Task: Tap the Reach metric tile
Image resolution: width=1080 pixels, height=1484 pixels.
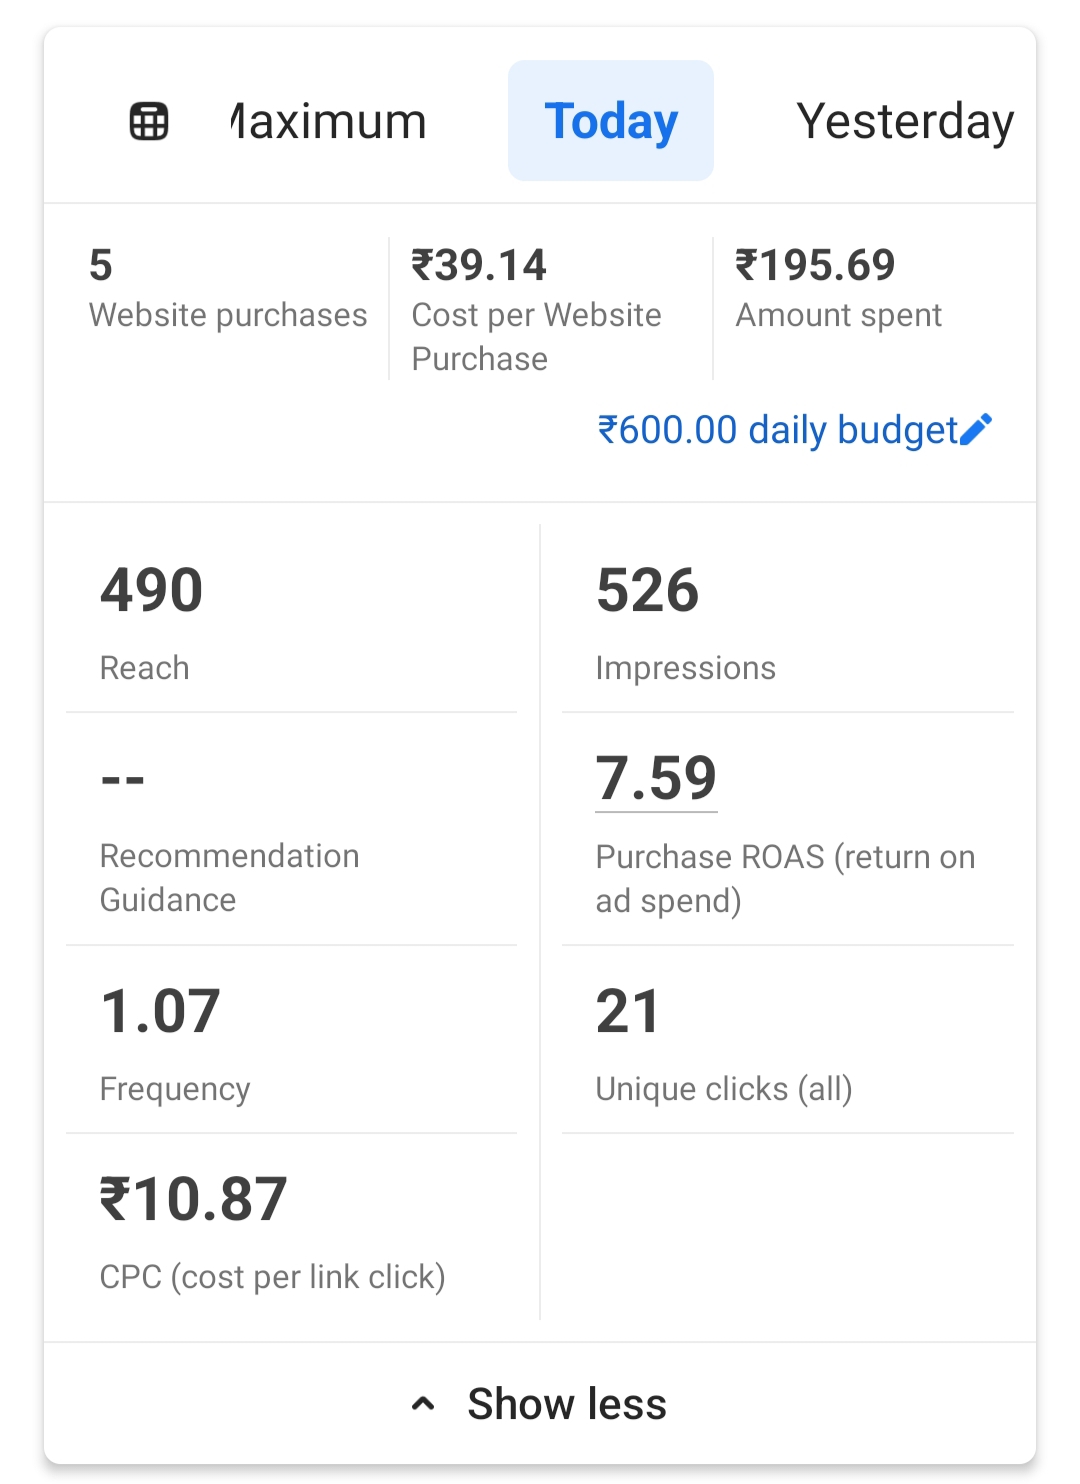Action: pyautogui.click(x=290, y=620)
